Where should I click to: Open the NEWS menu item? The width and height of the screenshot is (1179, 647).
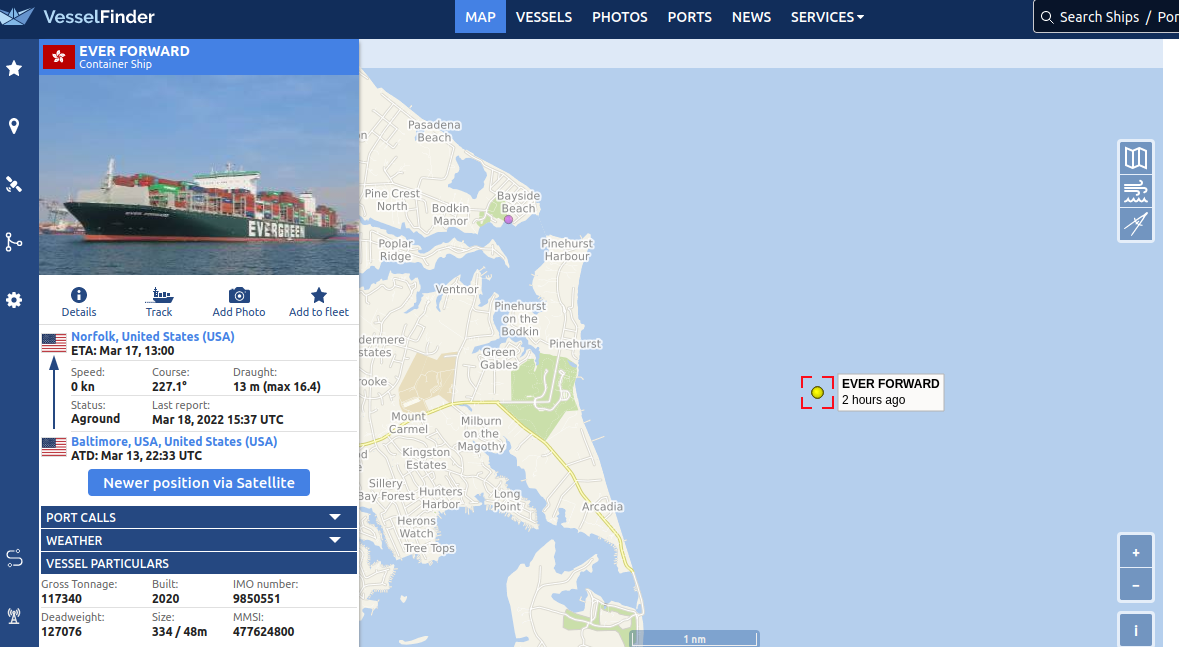(x=751, y=17)
